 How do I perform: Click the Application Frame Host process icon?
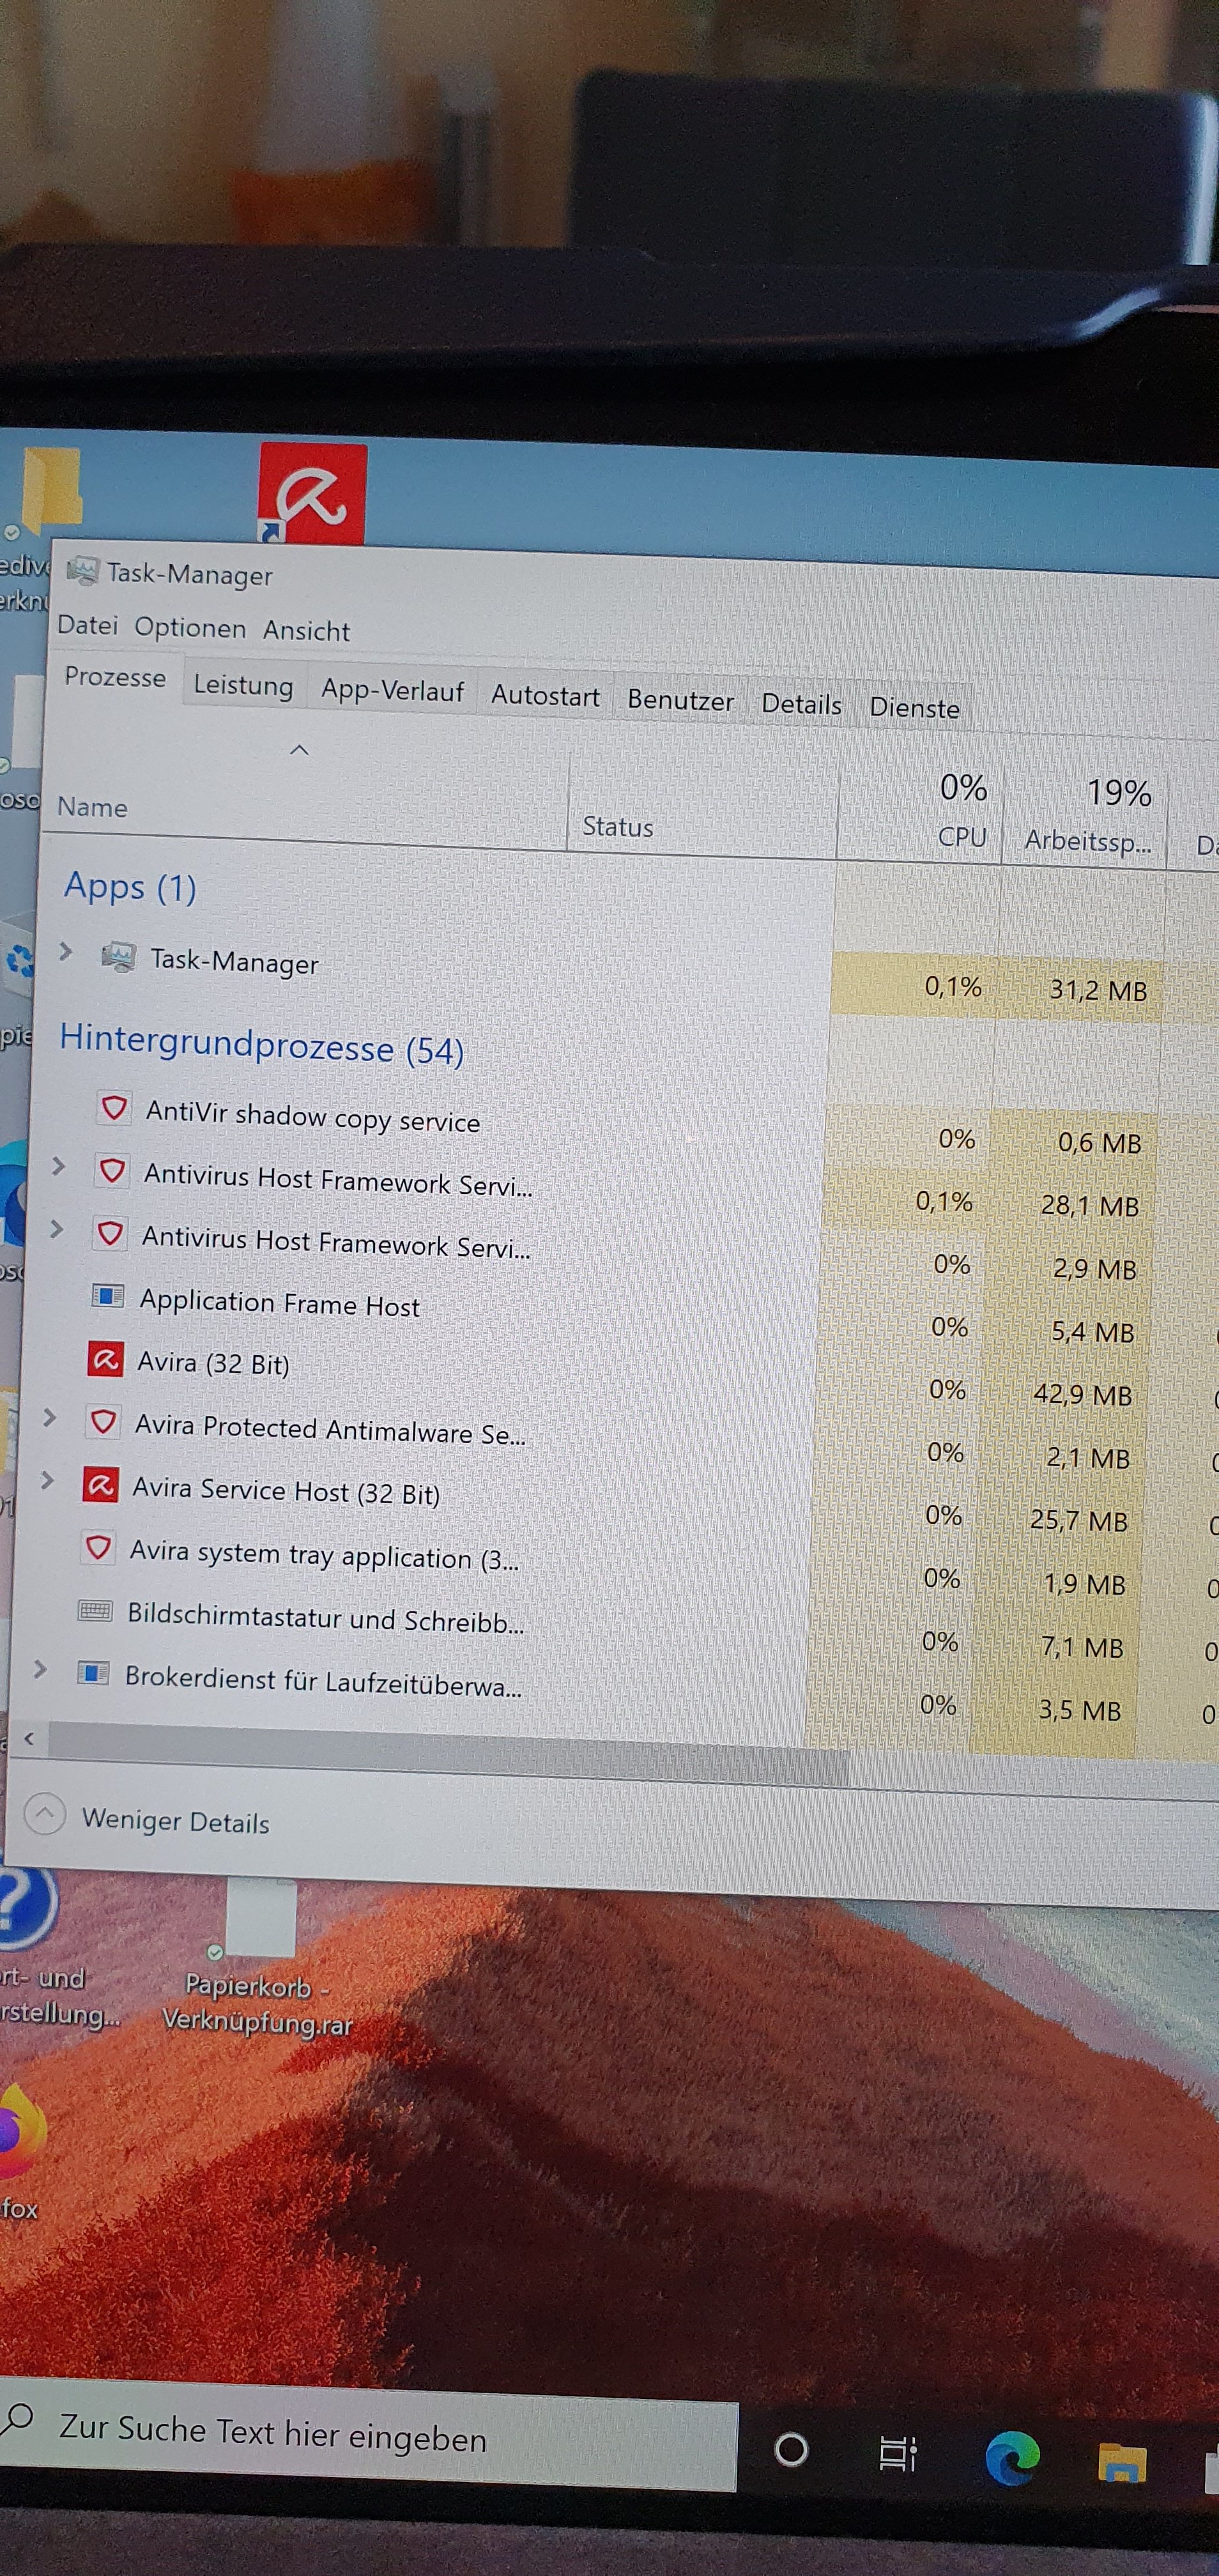coord(107,1297)
